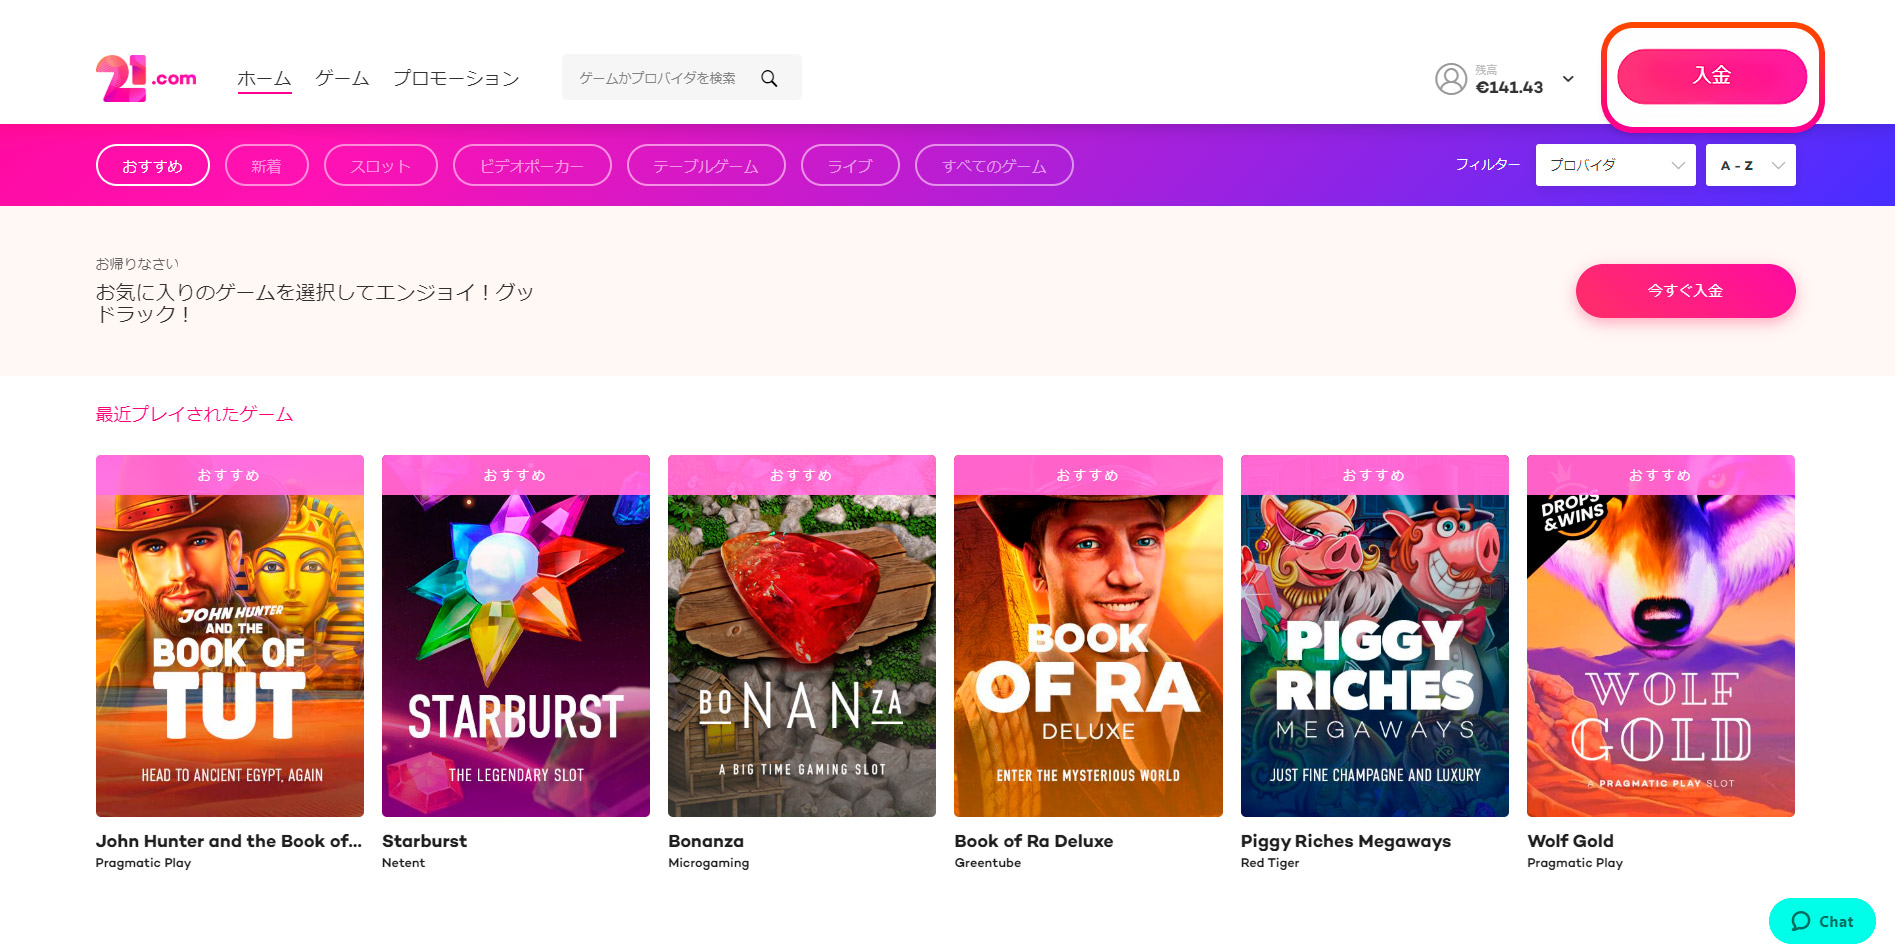Select the テーブルゲーム category tab
1895x947 pixels.
click(x=706, y=165)
